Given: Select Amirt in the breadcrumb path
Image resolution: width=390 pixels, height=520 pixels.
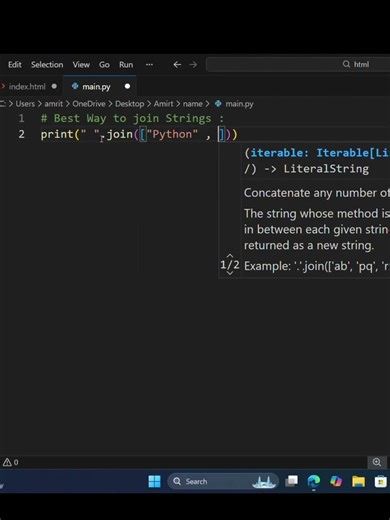Looking at the screenshot, I should point(163,104).
